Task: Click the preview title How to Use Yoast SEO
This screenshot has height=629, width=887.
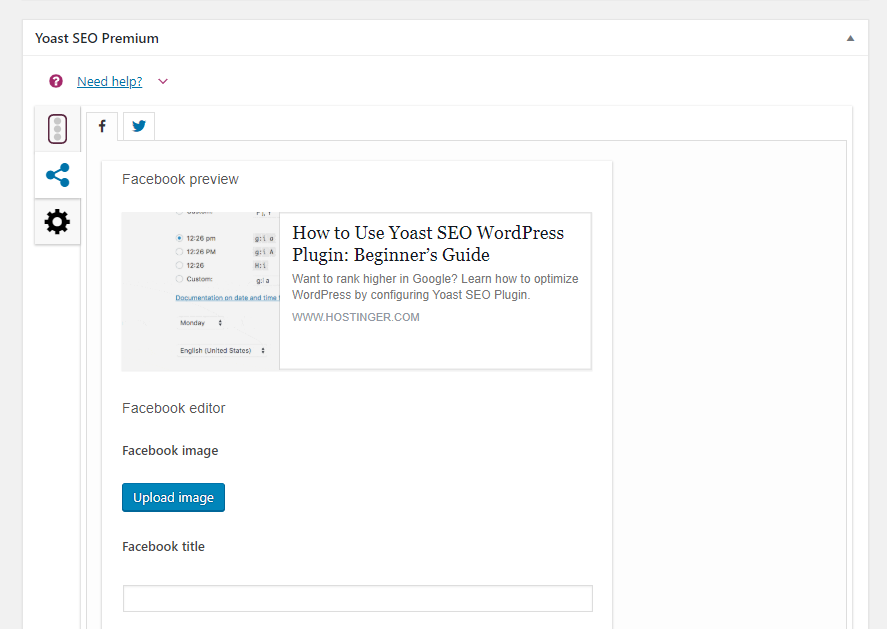Action: tap(428, 244)
